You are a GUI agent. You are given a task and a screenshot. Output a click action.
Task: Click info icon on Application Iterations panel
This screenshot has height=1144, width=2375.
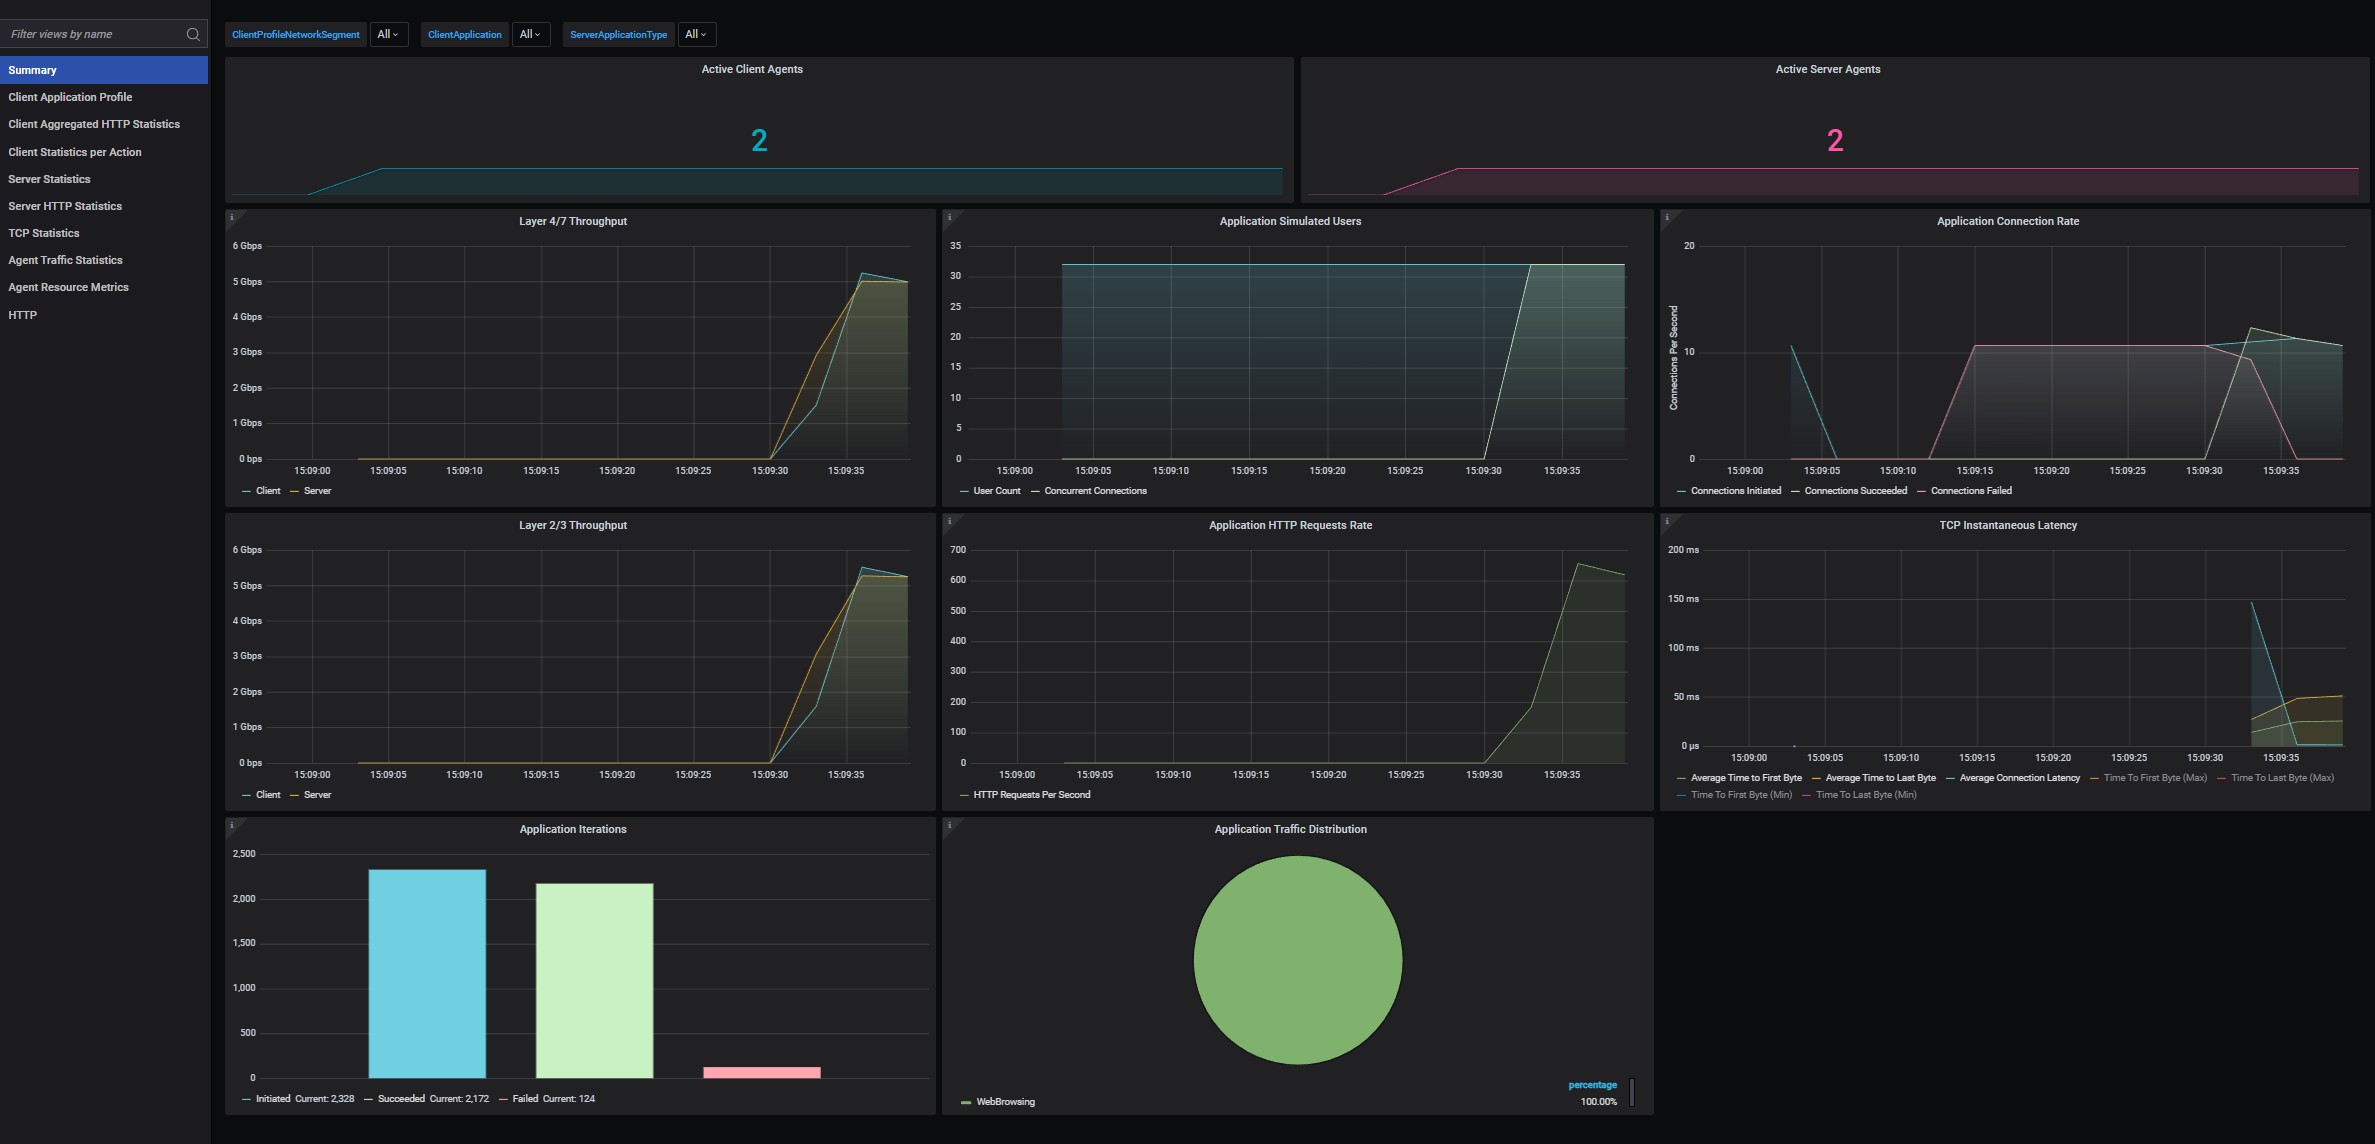(231, 825)
